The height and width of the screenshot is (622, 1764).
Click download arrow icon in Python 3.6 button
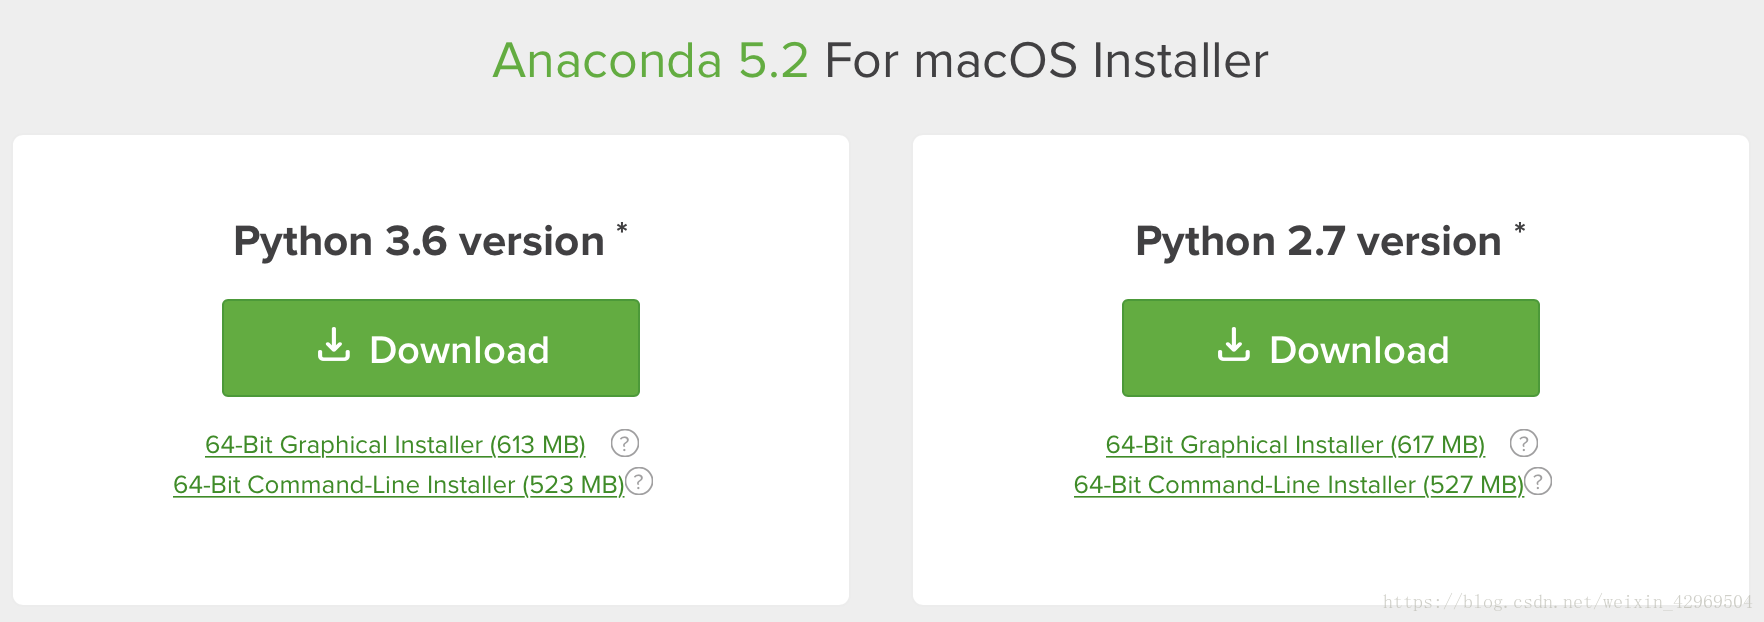pos(334,345)
